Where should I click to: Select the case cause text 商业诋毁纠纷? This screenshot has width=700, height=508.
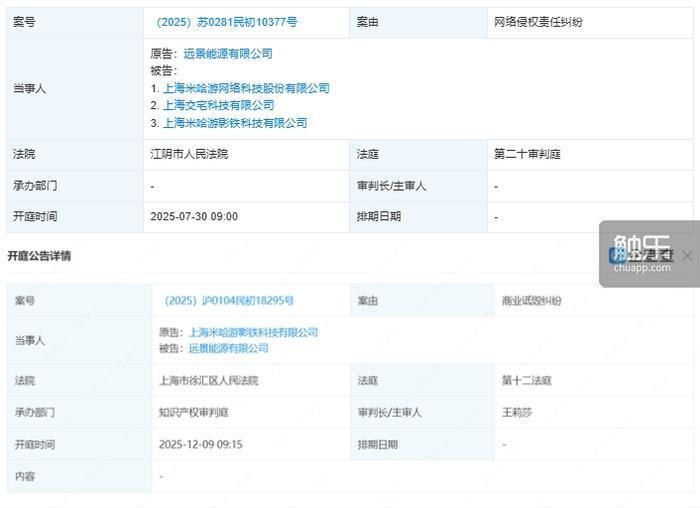pyautogui.click(x=531, y=300)
